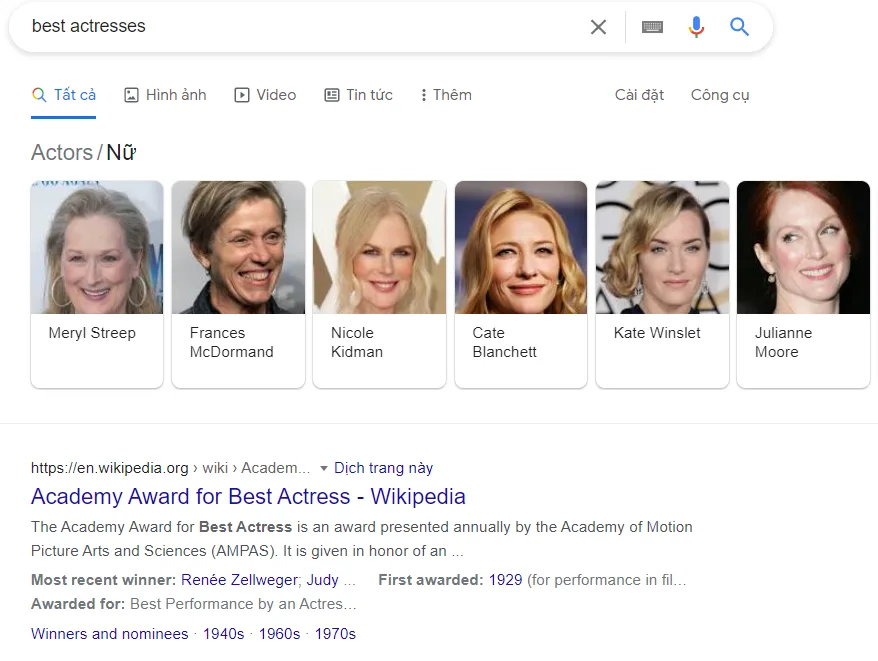Click the 'Meryl Streep' name label

pos(92,333)
